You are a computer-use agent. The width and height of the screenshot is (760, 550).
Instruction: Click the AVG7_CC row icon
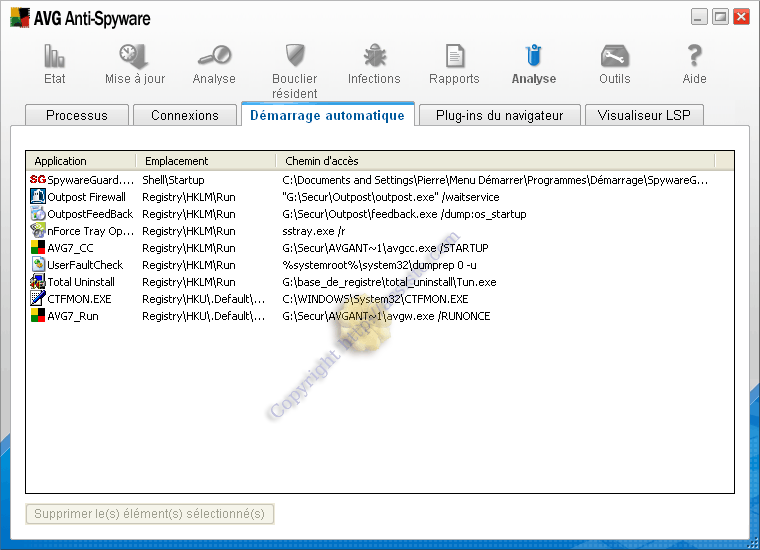(x=37, y=248)
